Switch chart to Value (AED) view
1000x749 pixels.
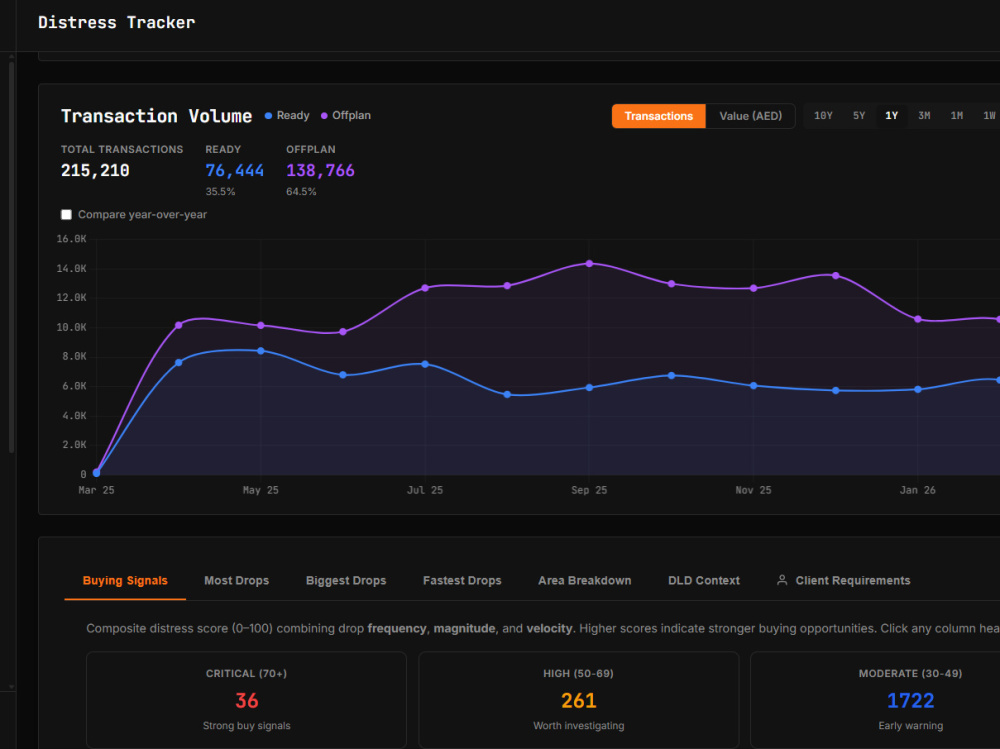750,116
